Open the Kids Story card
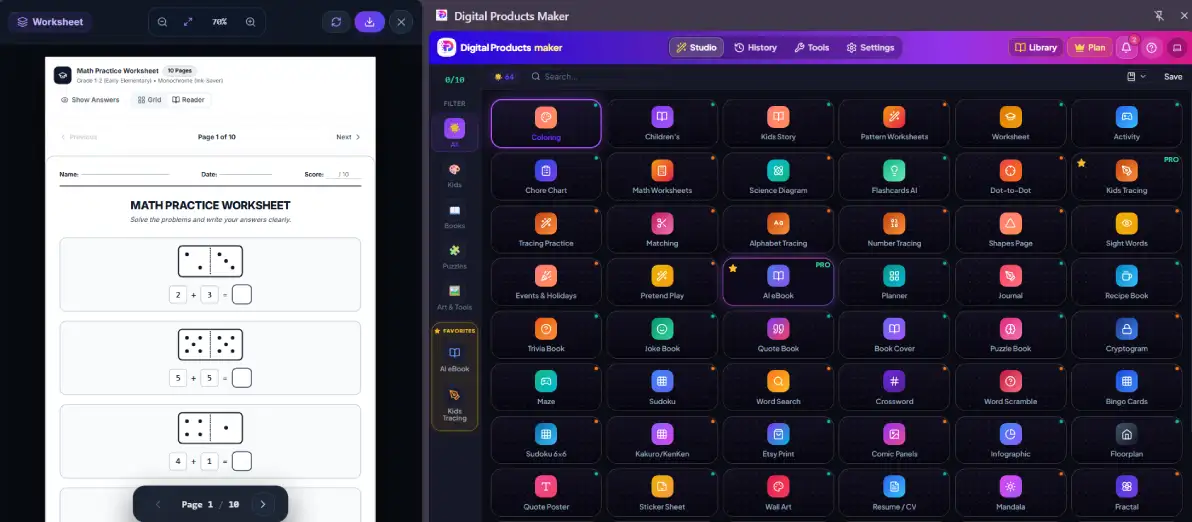 [x=778, y=123]
